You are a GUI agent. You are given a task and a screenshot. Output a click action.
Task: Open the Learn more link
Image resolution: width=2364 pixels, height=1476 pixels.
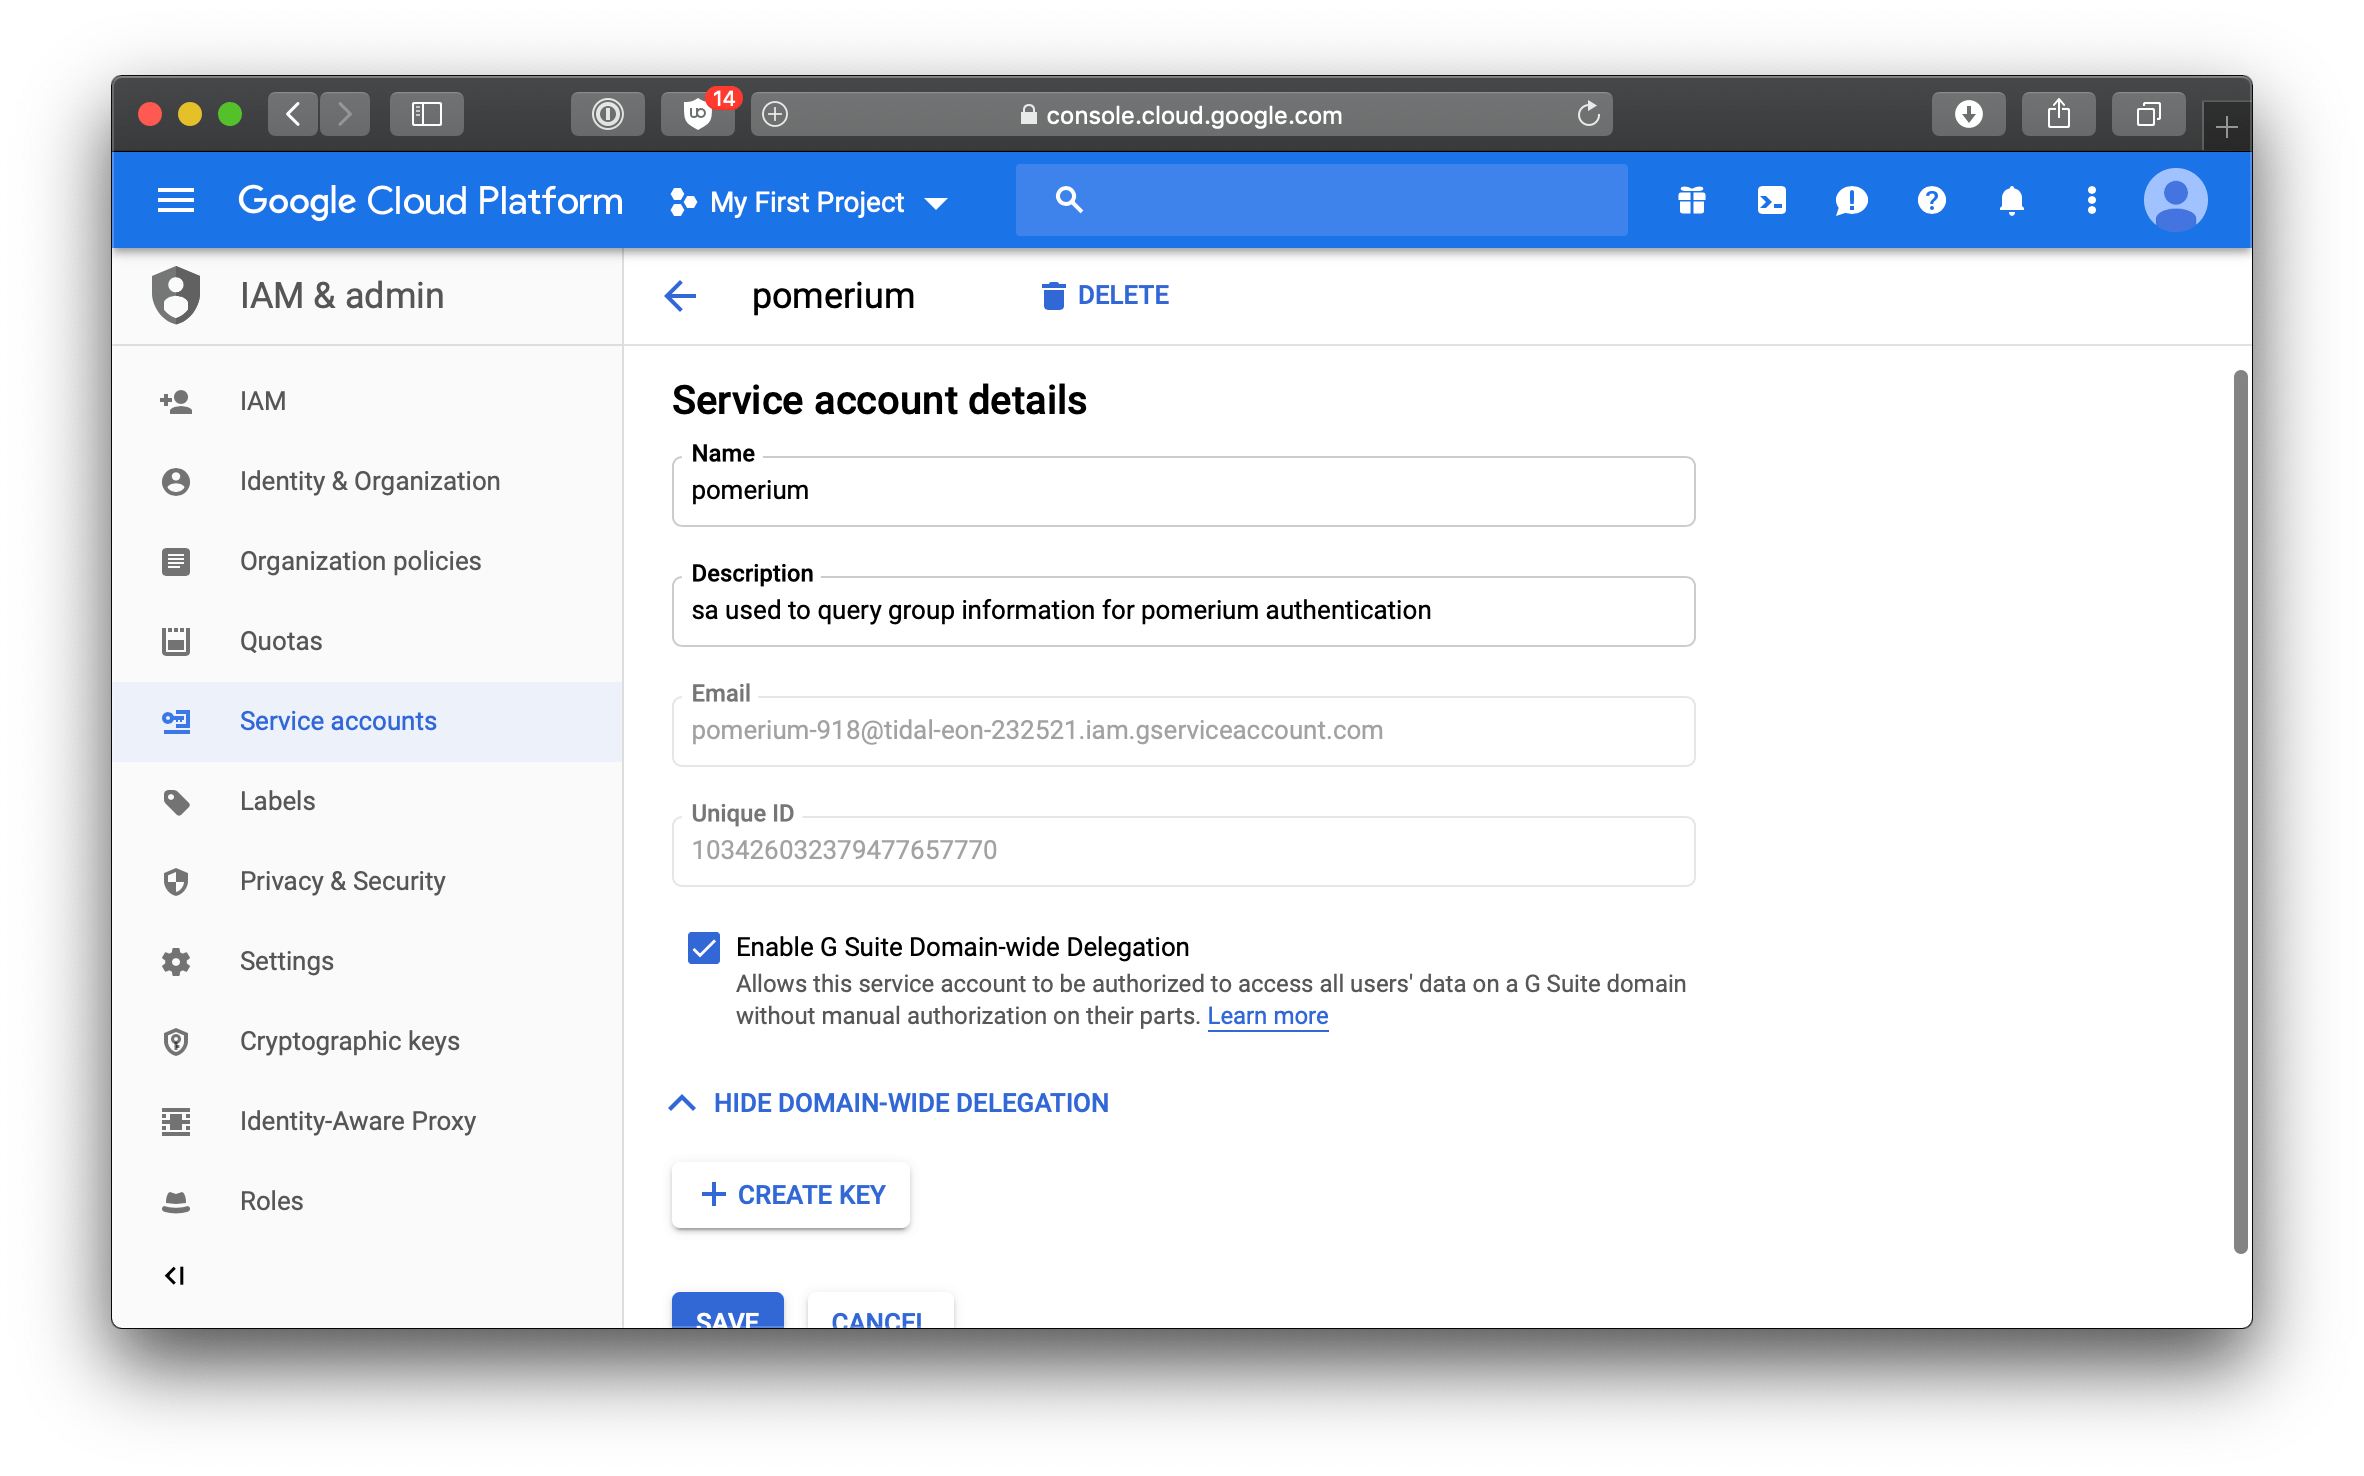[1267, 1016]
